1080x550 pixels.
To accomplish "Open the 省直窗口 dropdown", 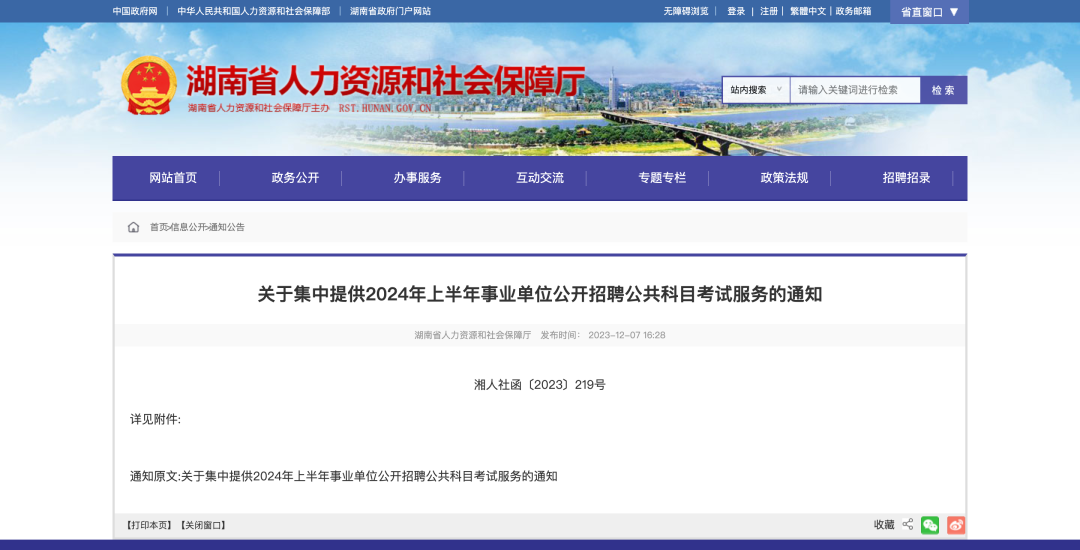I will 929,12.
